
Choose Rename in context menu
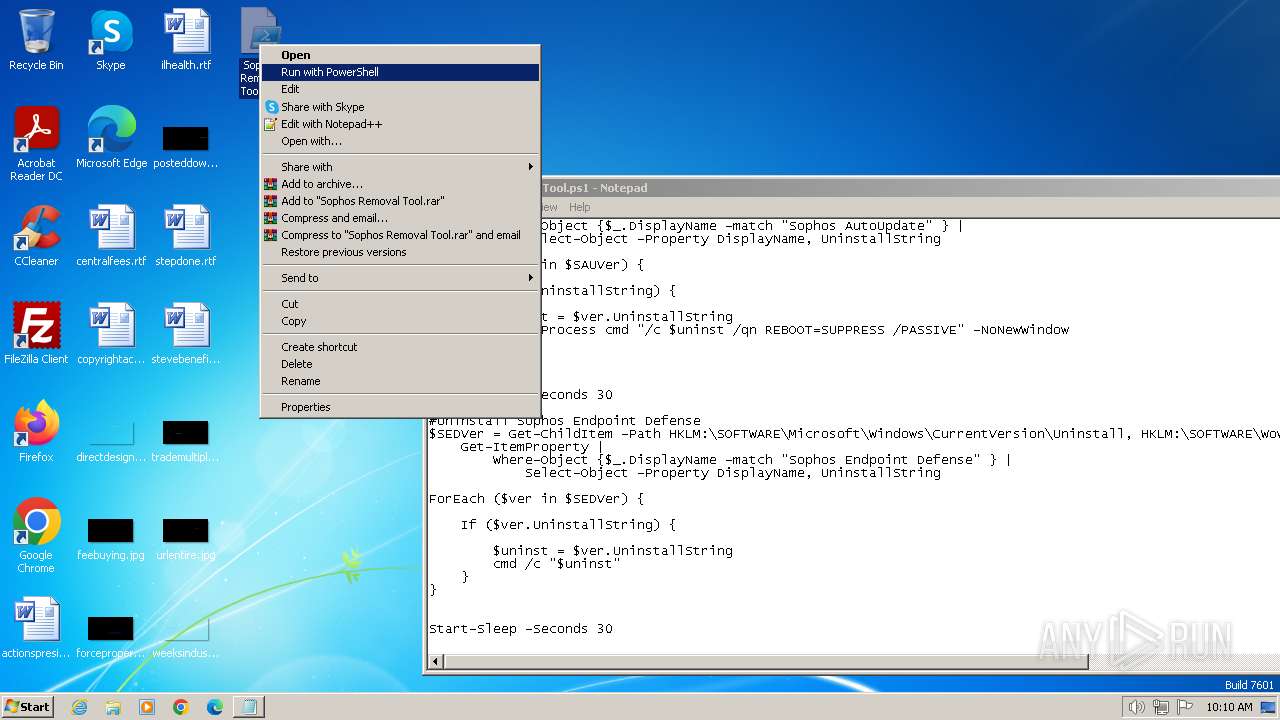400,381
